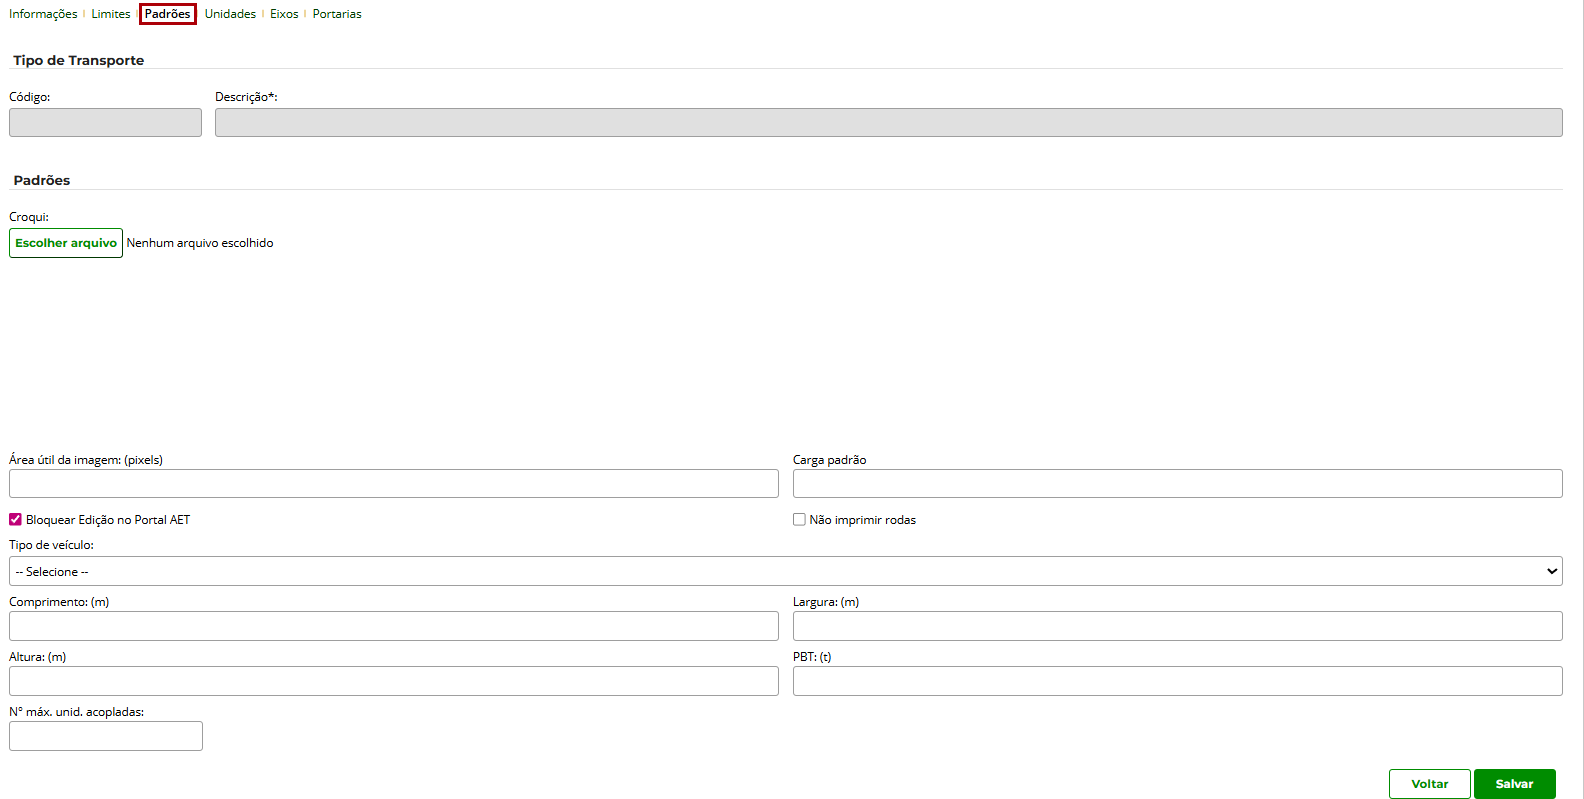
Task: Click the Nº máx. unid. acopladas field
Action: [105, 736]
